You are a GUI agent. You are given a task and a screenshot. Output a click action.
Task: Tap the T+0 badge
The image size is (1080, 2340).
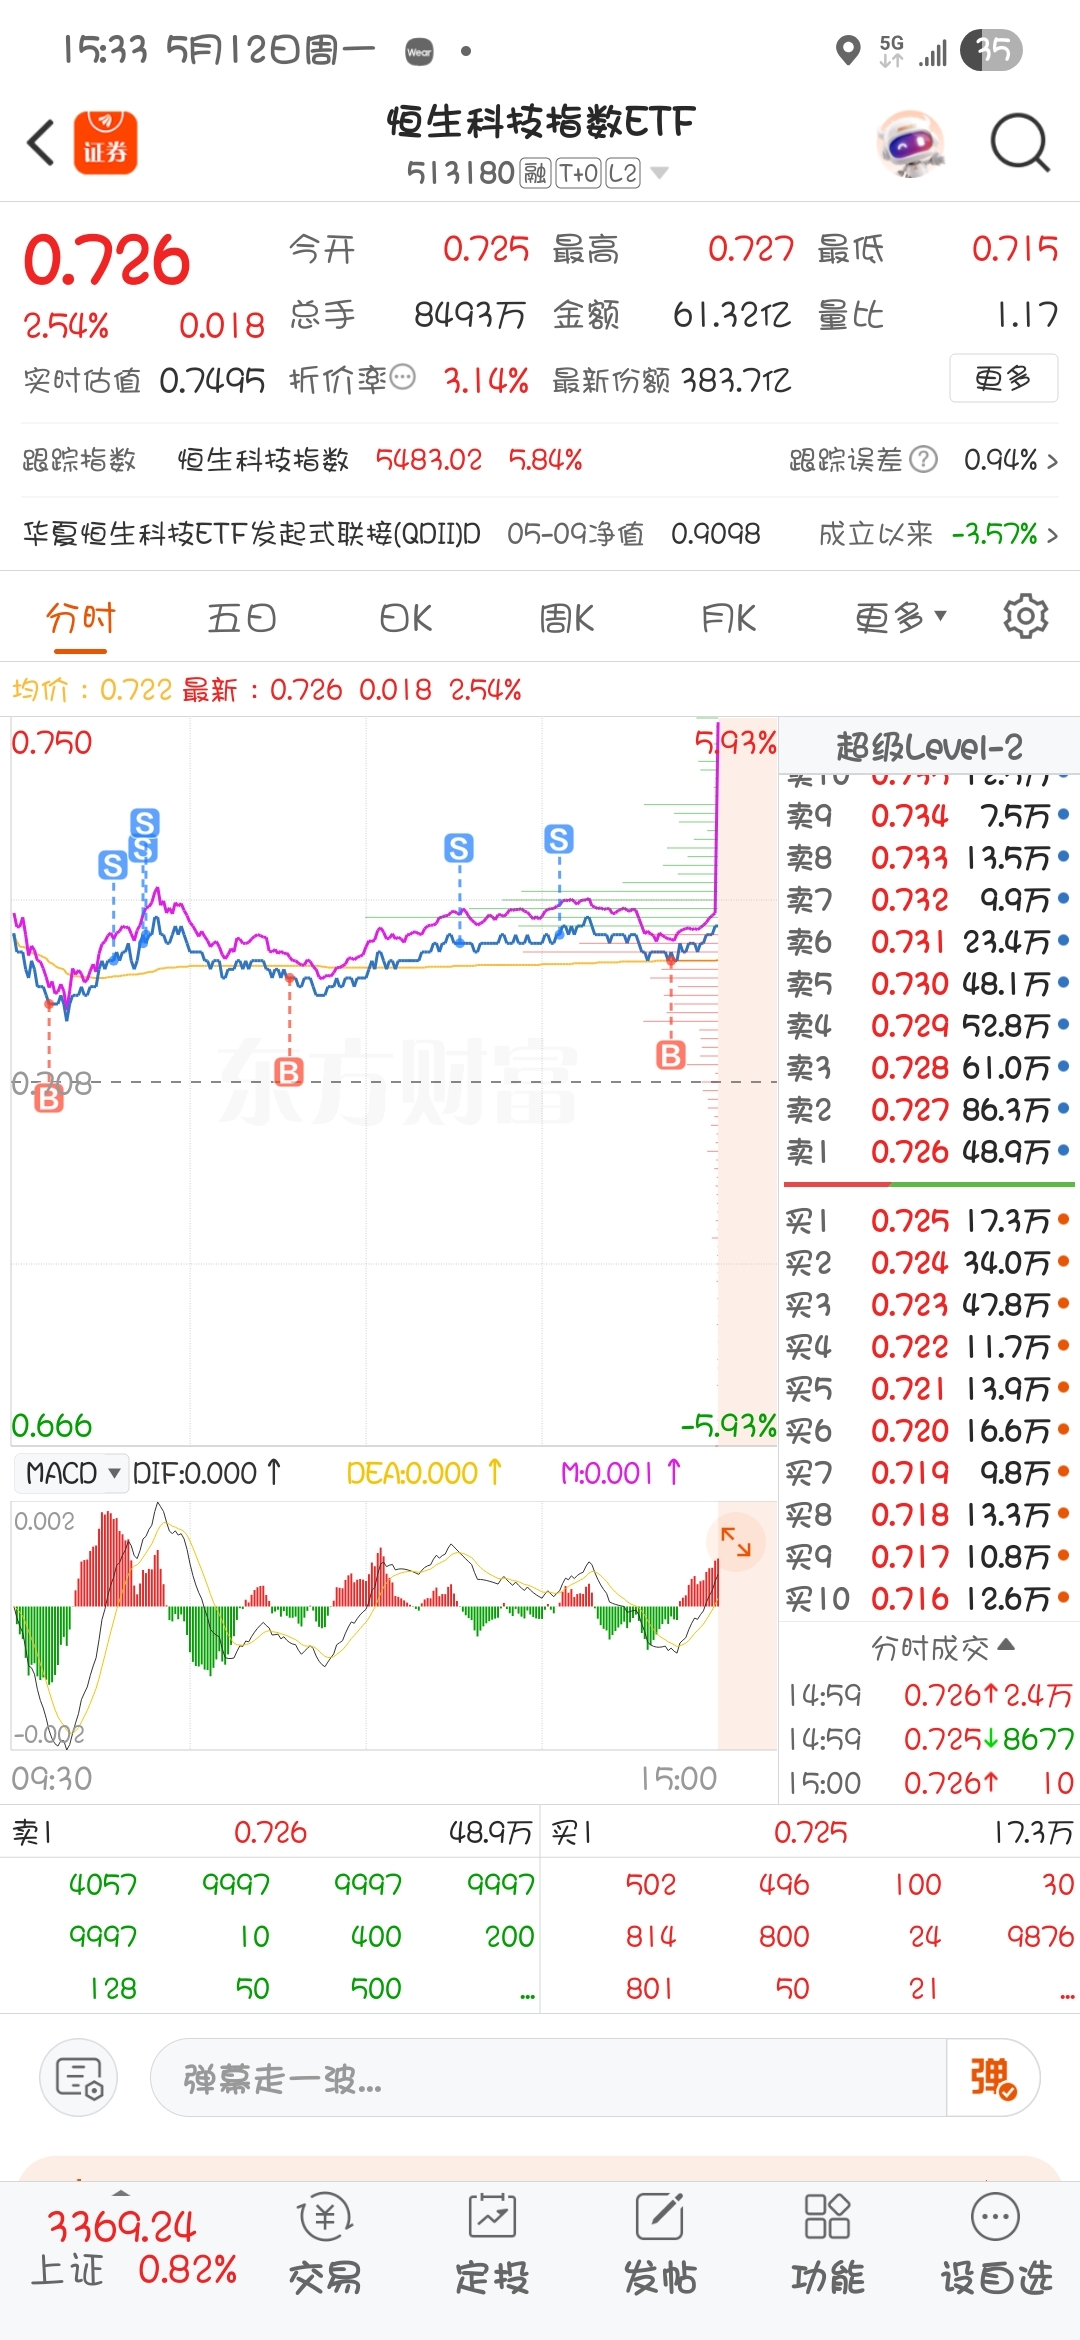point(578,173)
